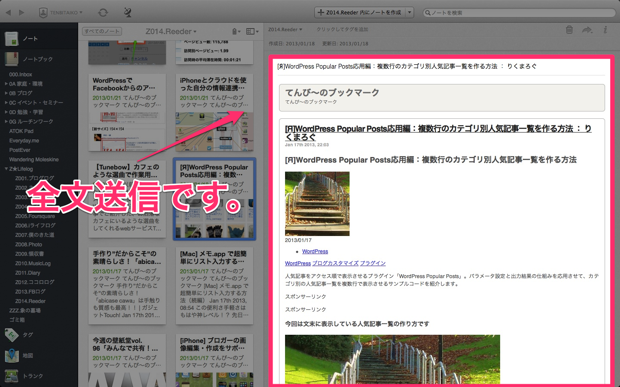Viewport: 620px width, 387px height.
Task: Select the ゴミ箱 trash notebook
Action: pyautogui.click(x=17, y=320)
